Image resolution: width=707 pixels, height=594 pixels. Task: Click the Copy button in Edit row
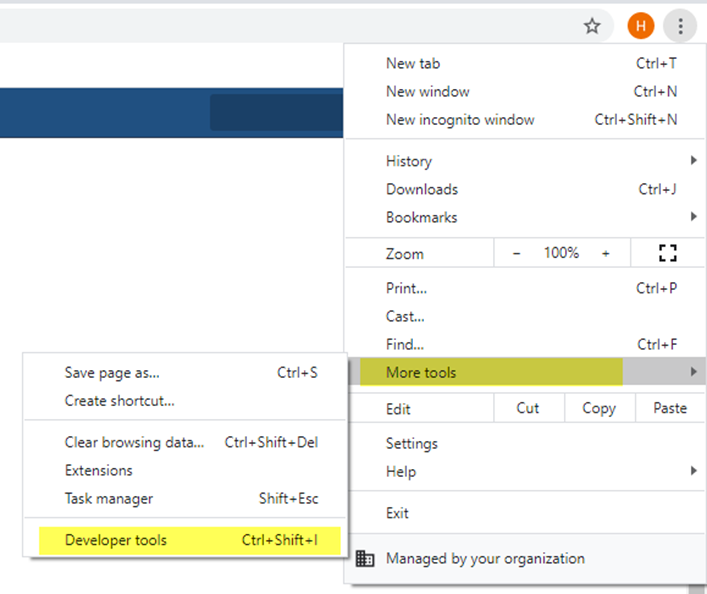[x=600, y=408]
